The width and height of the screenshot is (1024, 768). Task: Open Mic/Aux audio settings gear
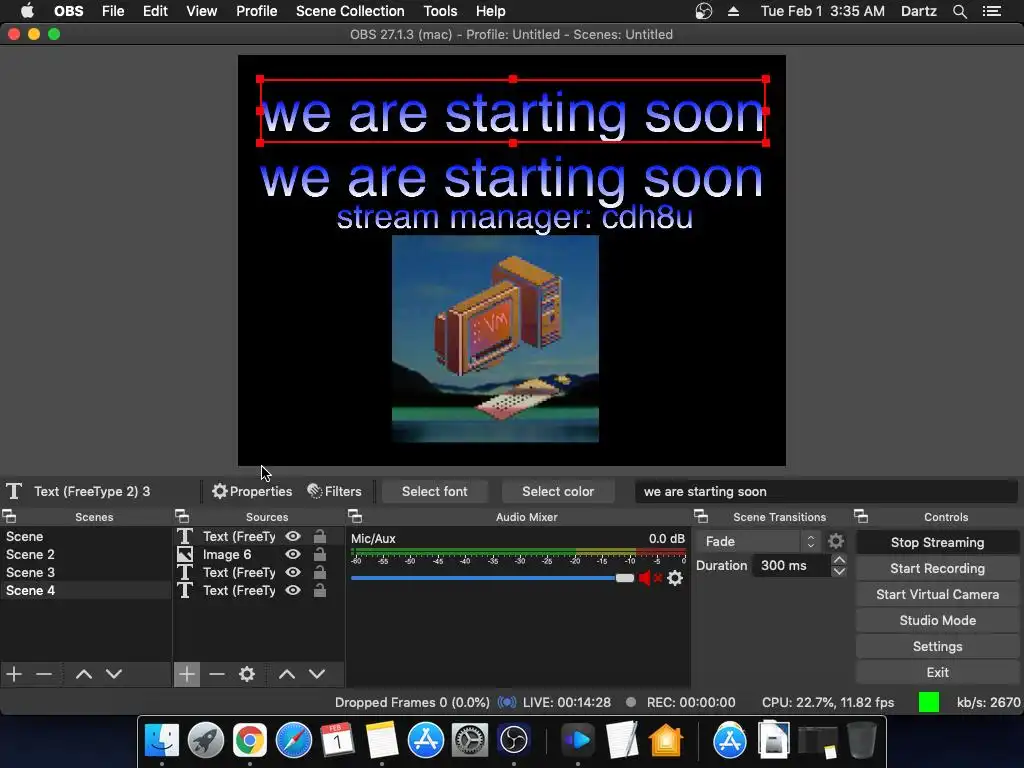(x=675, y=578)
